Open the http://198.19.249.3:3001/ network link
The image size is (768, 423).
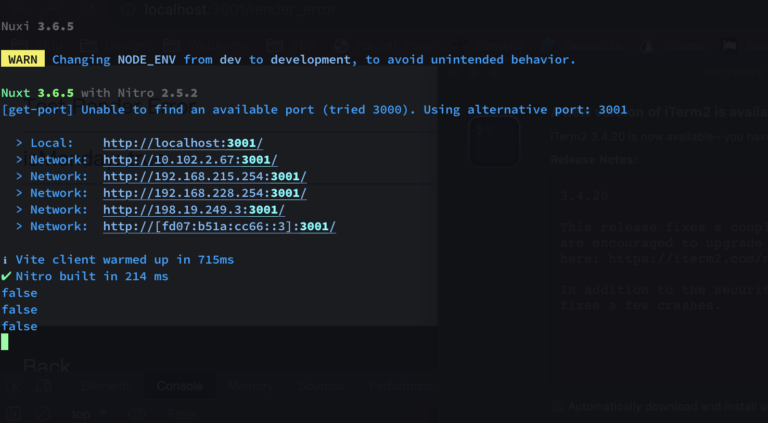[x=193, y=209]
